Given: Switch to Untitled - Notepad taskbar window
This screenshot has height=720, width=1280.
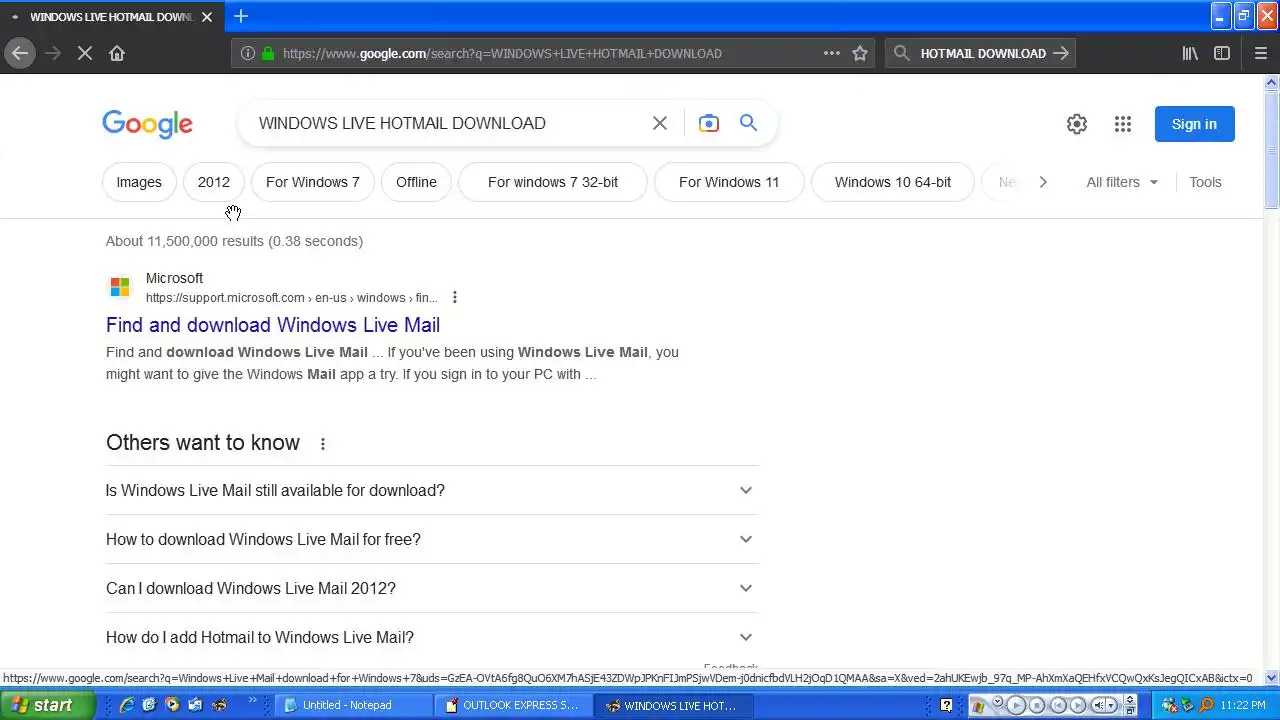Looking at the screenshot, I should (354, 705).
